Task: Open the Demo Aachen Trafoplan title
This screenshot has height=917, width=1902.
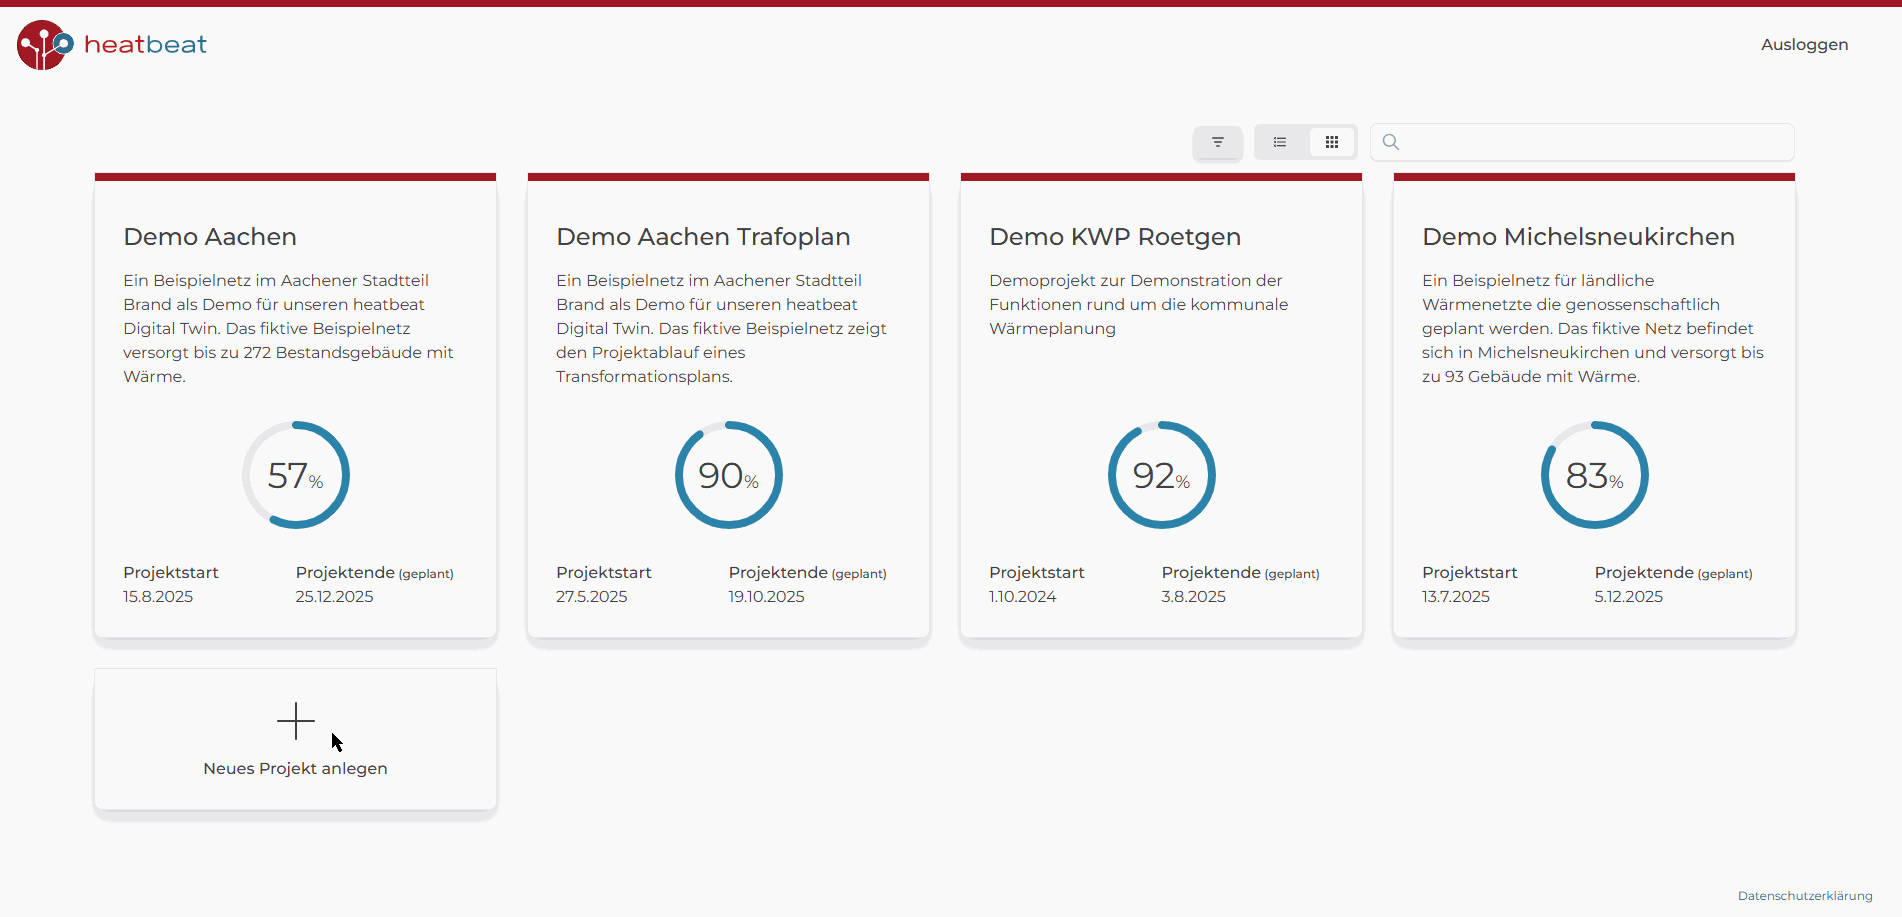Action: click(703, 237)
